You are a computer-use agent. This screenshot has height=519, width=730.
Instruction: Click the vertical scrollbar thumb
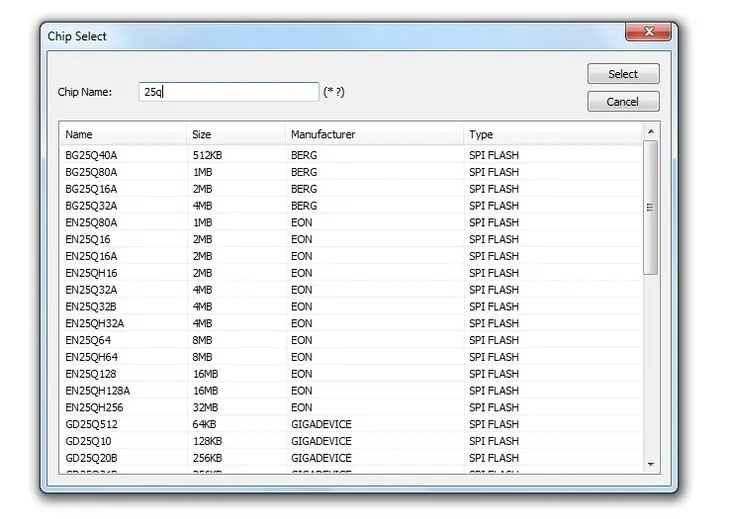click(650, 208)
